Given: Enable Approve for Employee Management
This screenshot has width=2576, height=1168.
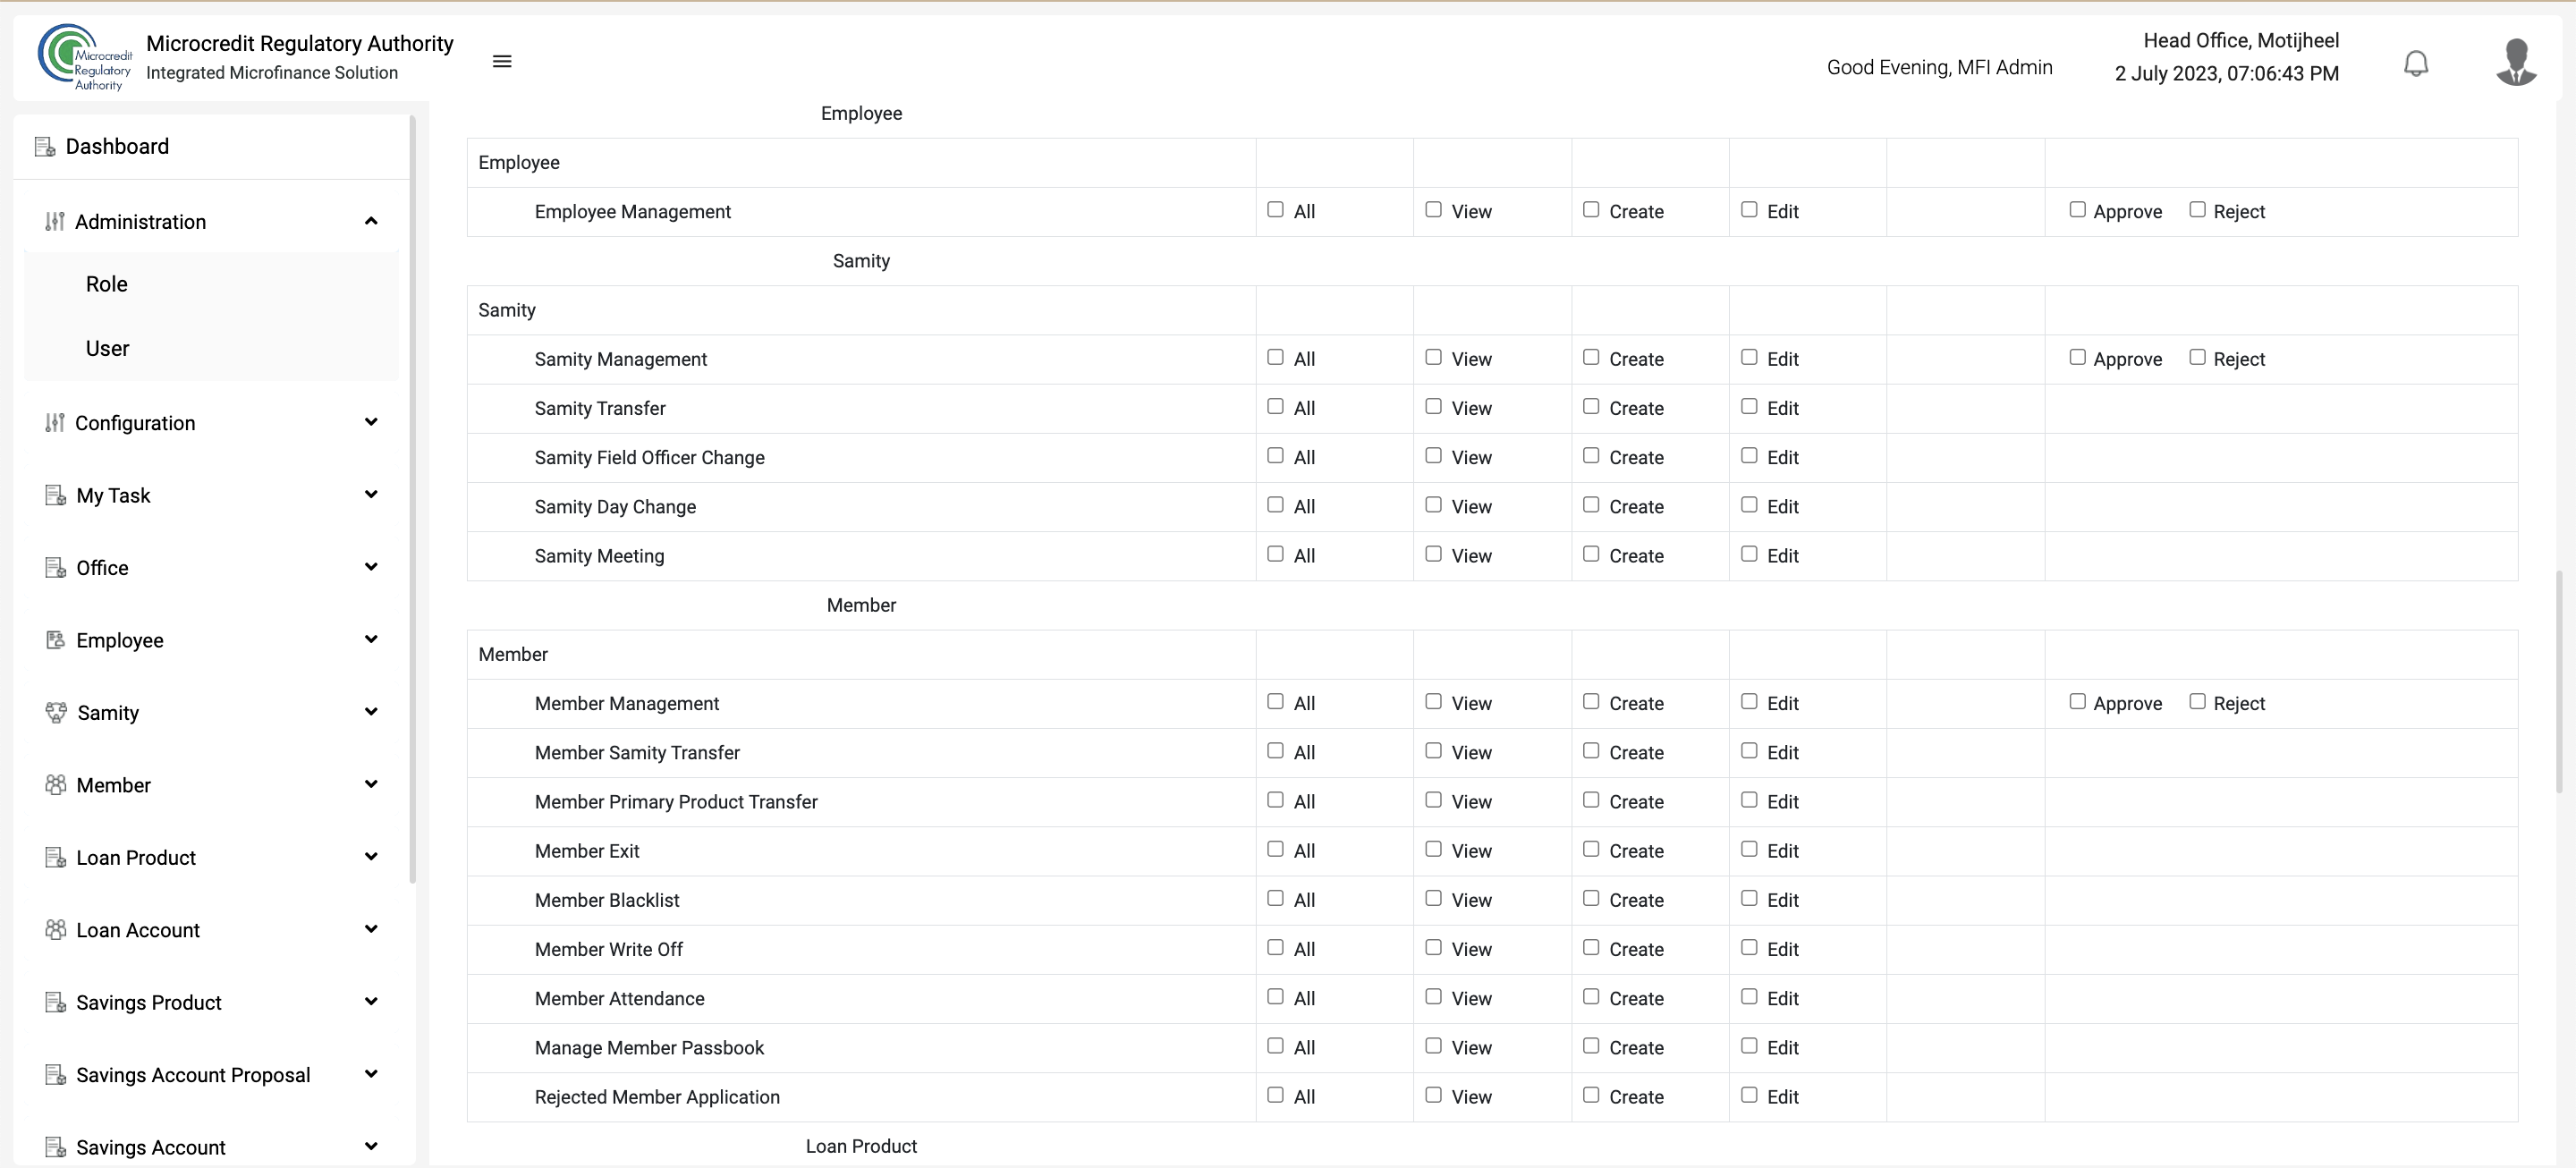Looking at the screenshot, I should [2077, 210].
